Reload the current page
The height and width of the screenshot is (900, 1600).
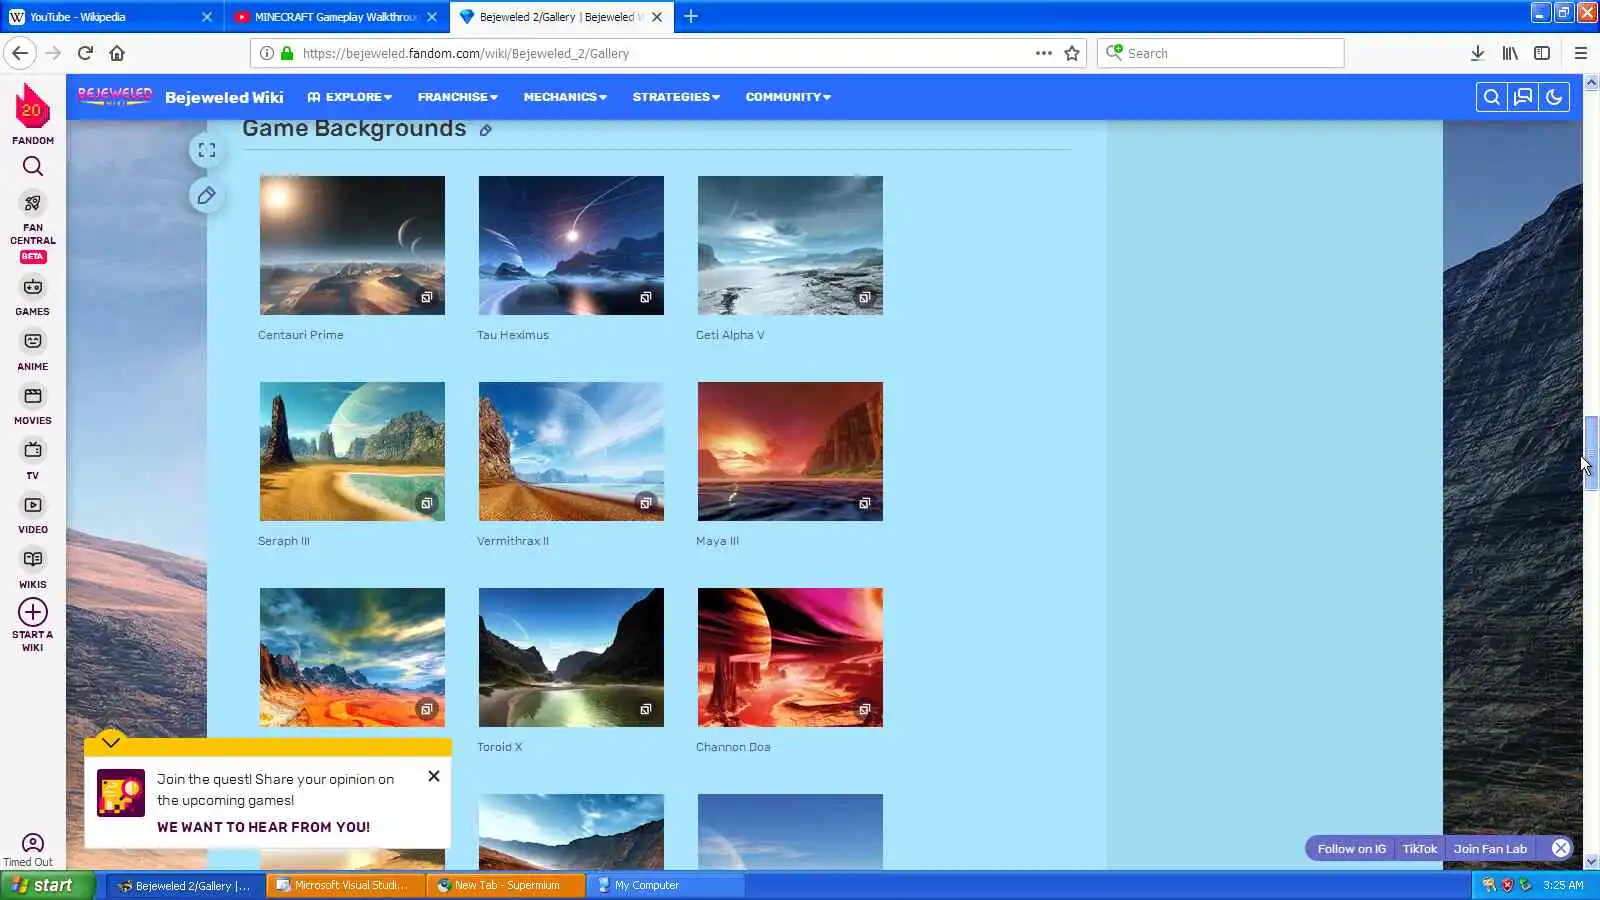85,53
